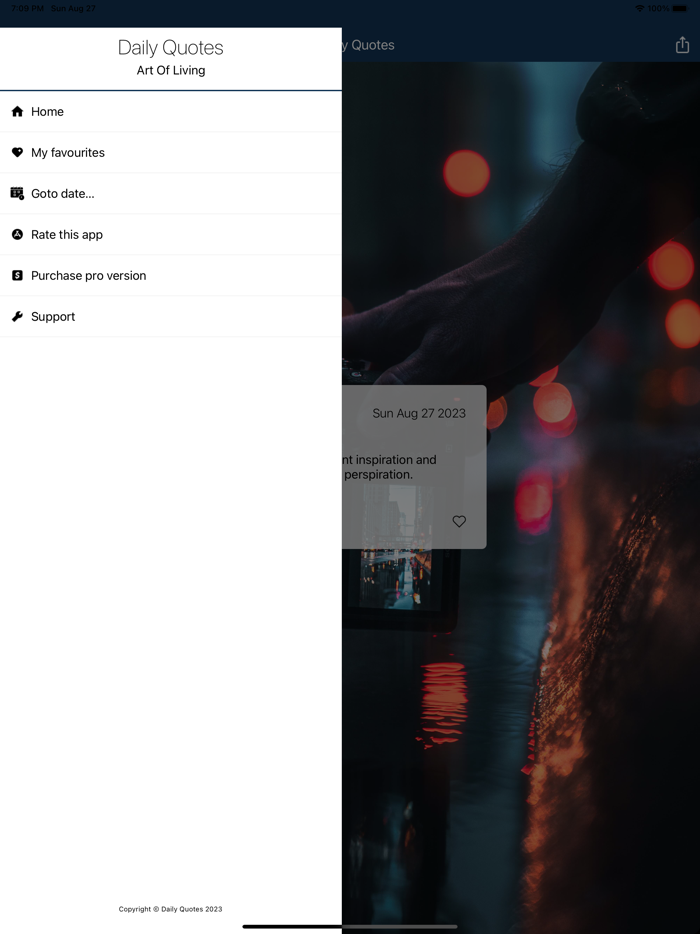The image size is (700, 934).
Task: Click the quote text about inspiration and perspiration
Action: pos(389,467)
